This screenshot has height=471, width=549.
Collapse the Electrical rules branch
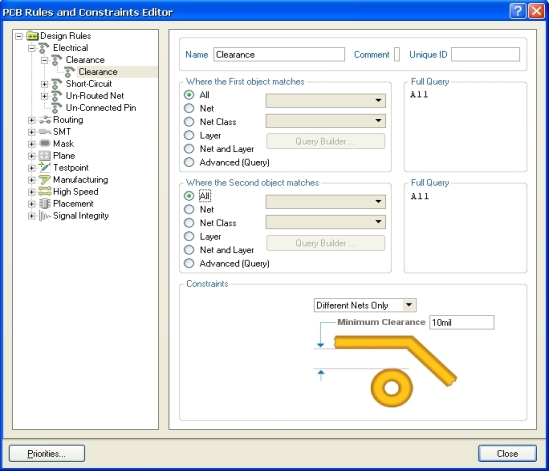[x=32, y=48]
